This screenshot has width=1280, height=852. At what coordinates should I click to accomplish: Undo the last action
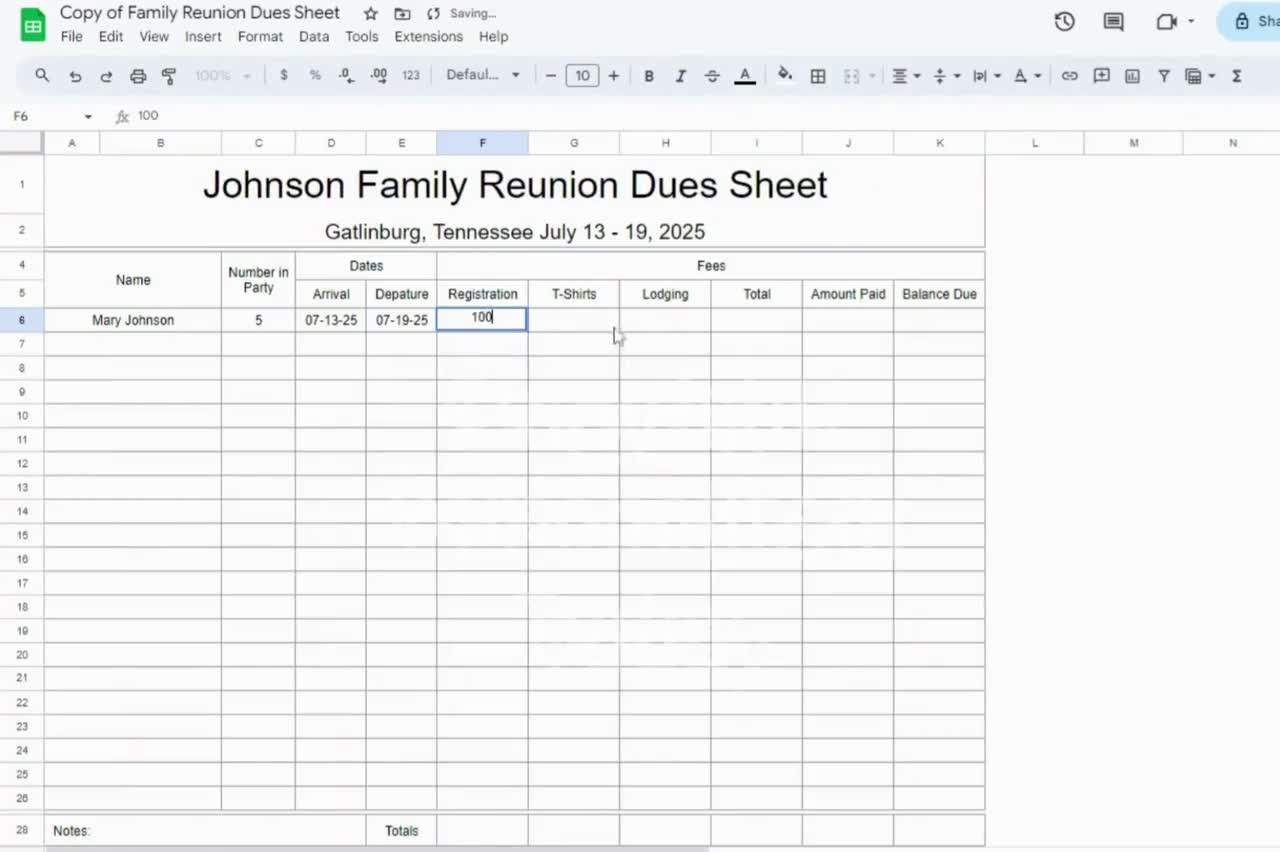coord(75,75)
